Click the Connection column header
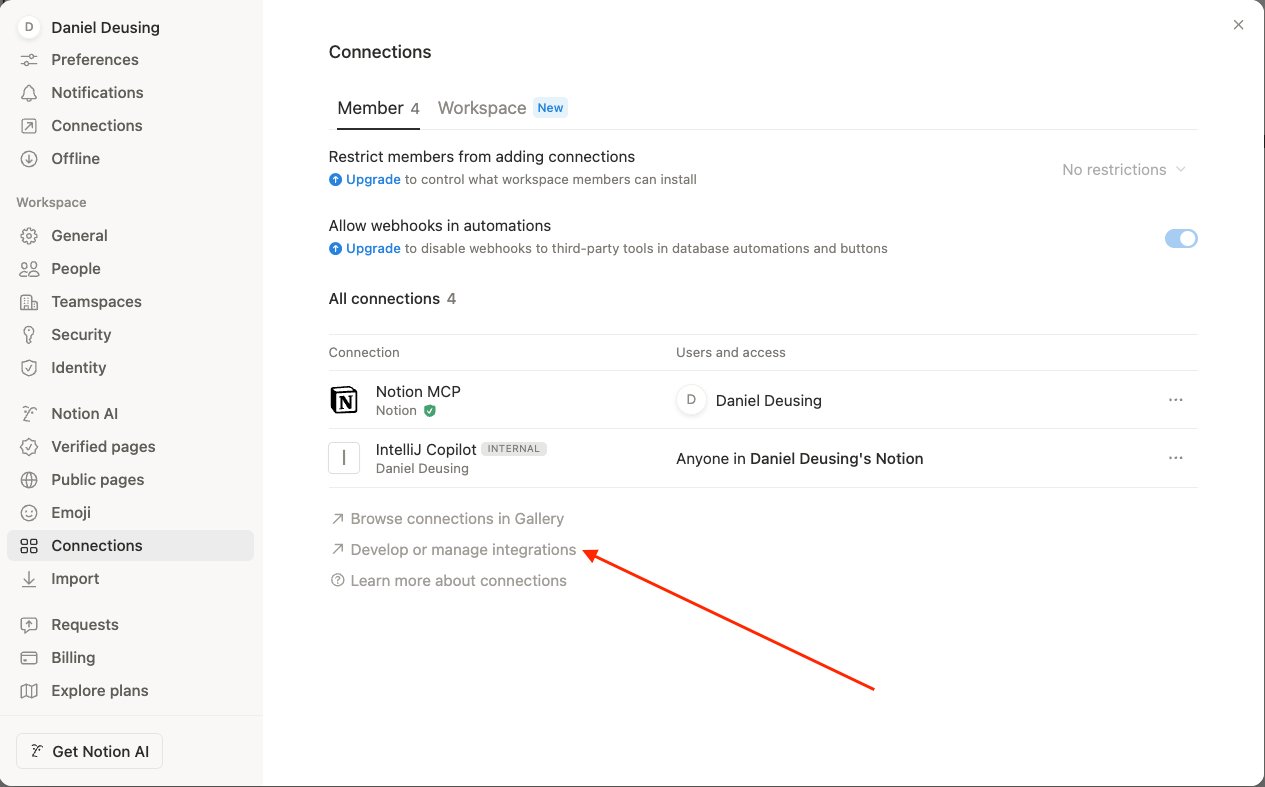This screenshot has width=1265, height=787. 364,353
